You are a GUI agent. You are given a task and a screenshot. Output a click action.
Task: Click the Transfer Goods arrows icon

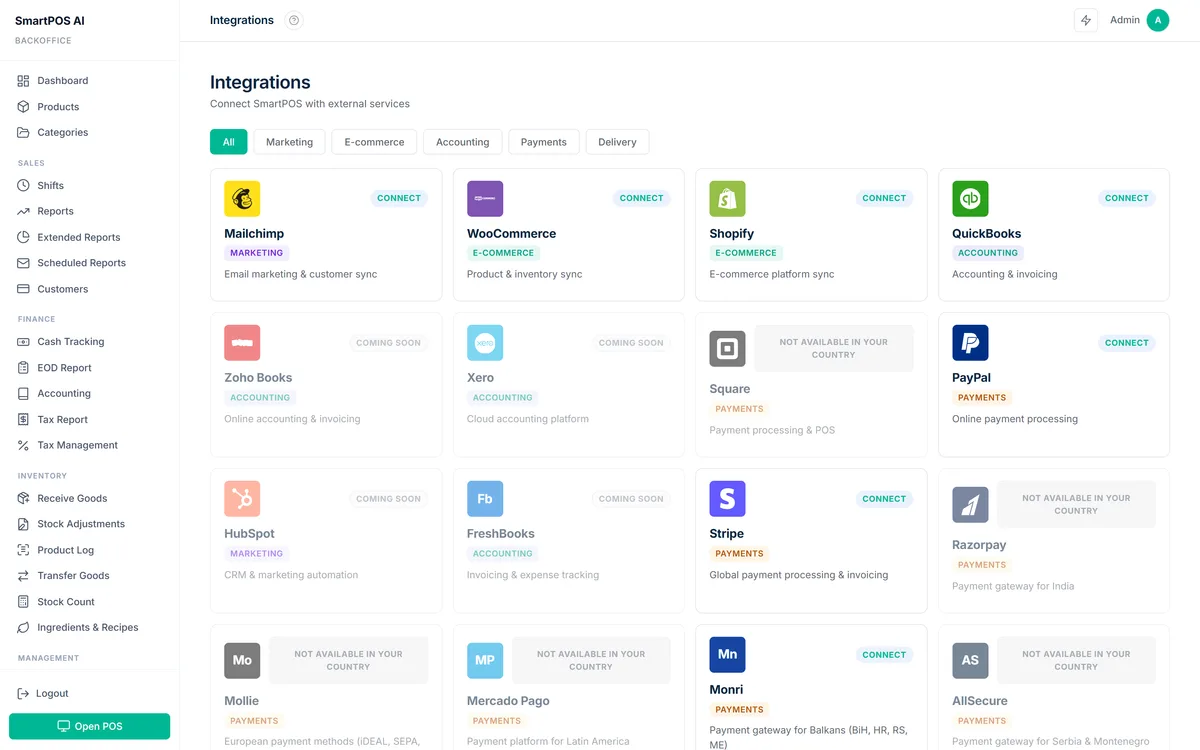[23, 577]
